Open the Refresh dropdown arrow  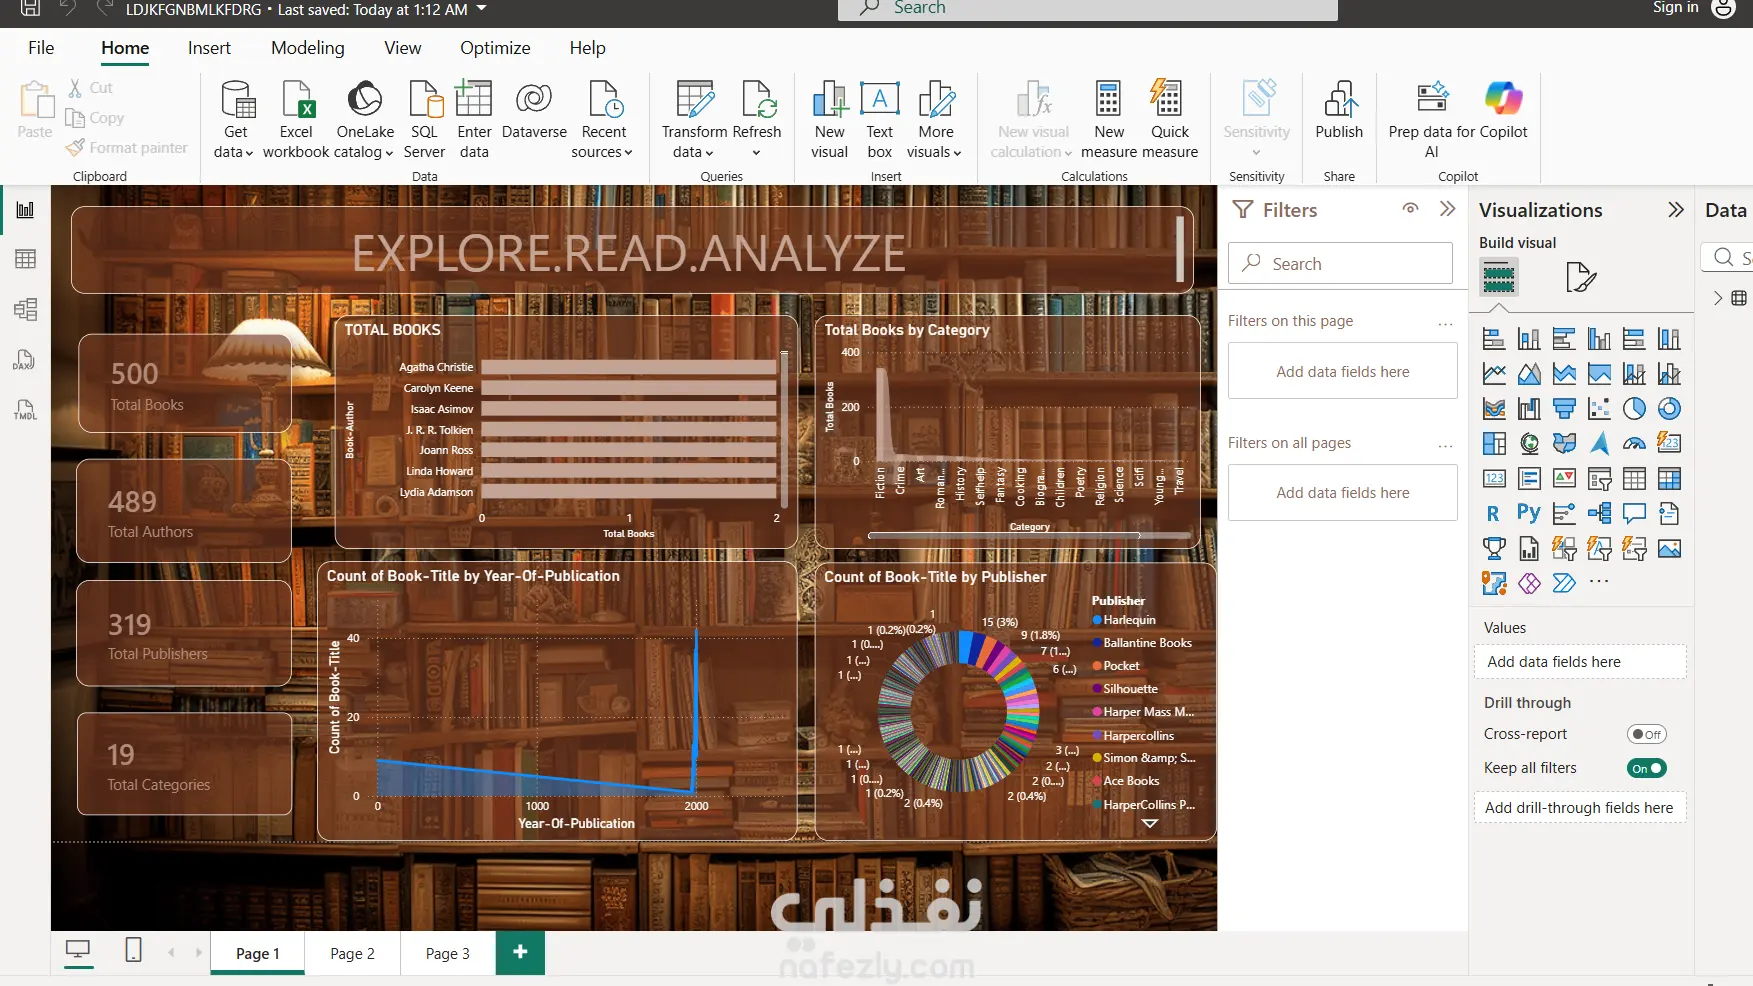coord(757,153)
